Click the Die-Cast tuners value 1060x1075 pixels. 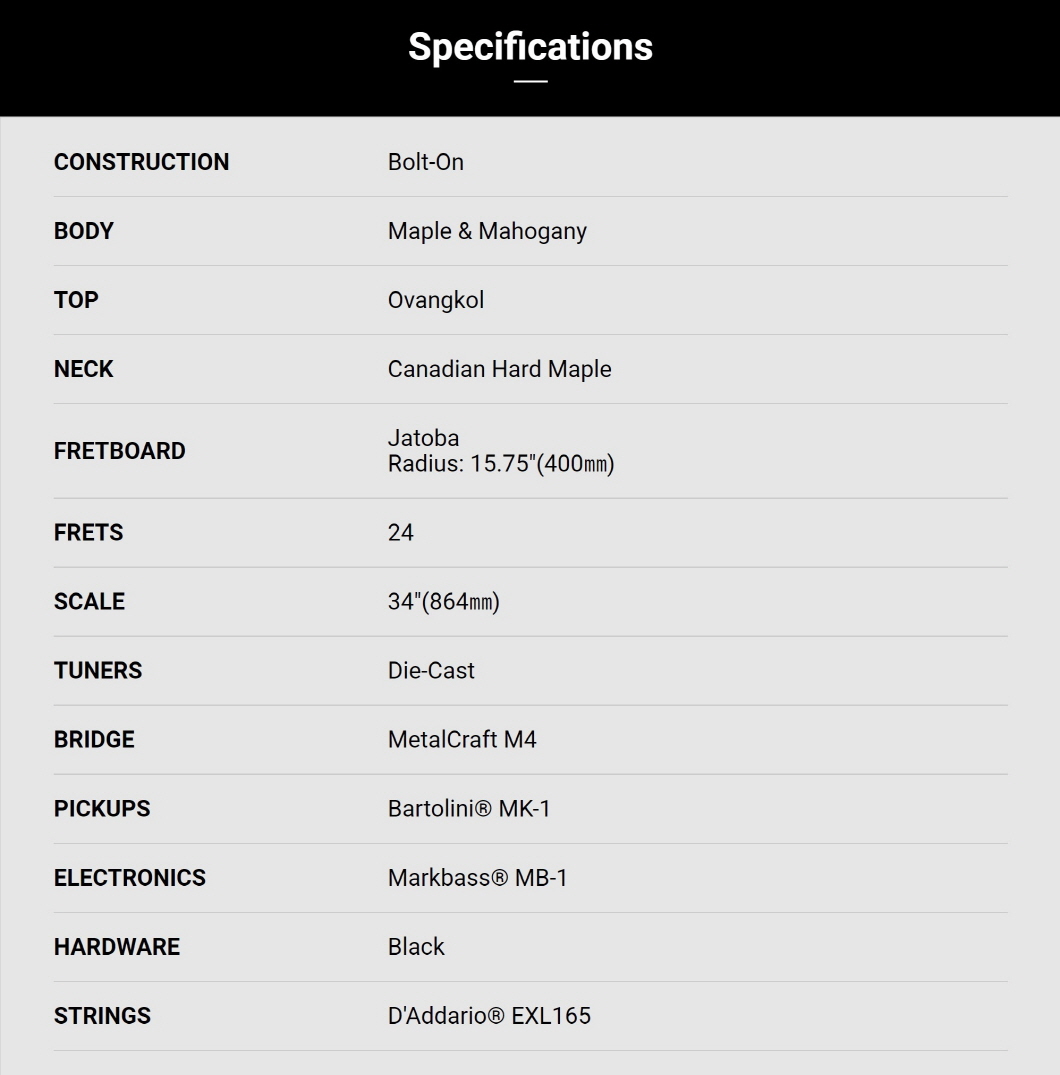click(x=431, y=671)
